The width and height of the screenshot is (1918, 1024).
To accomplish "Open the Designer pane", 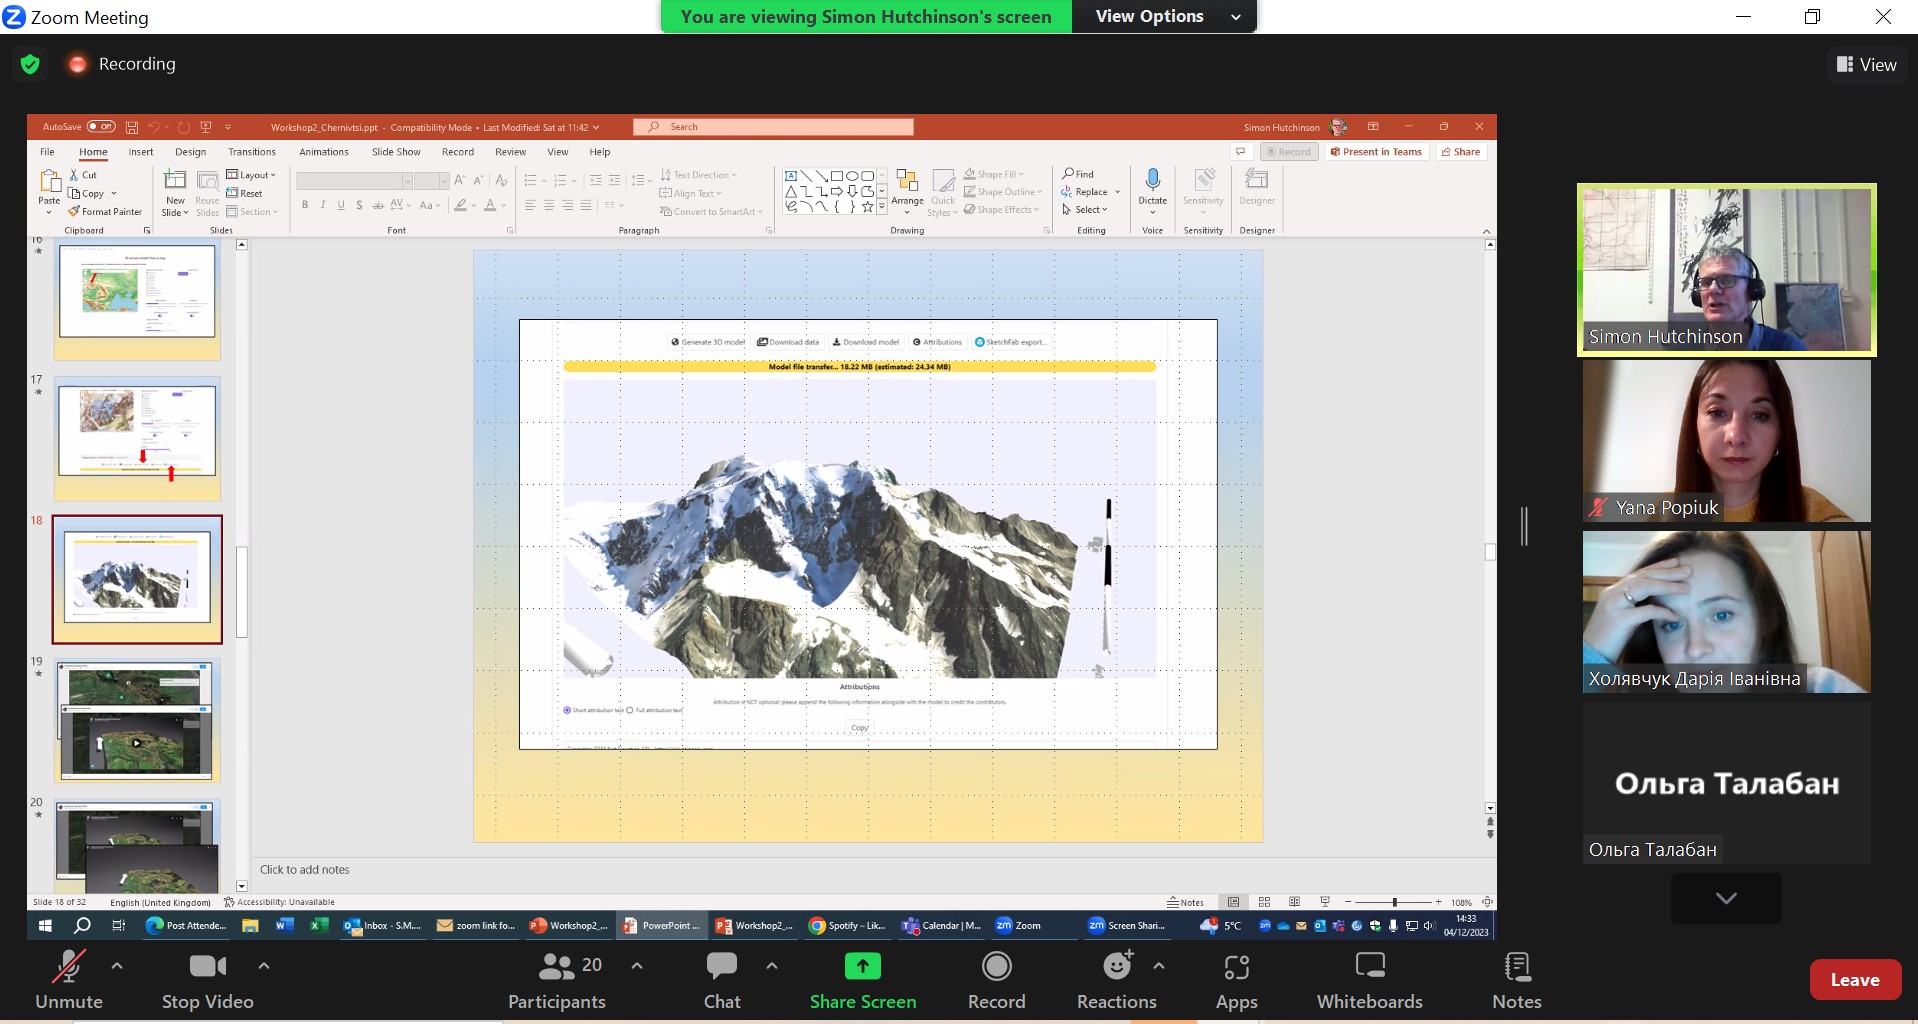I will tap(1256, 187).
